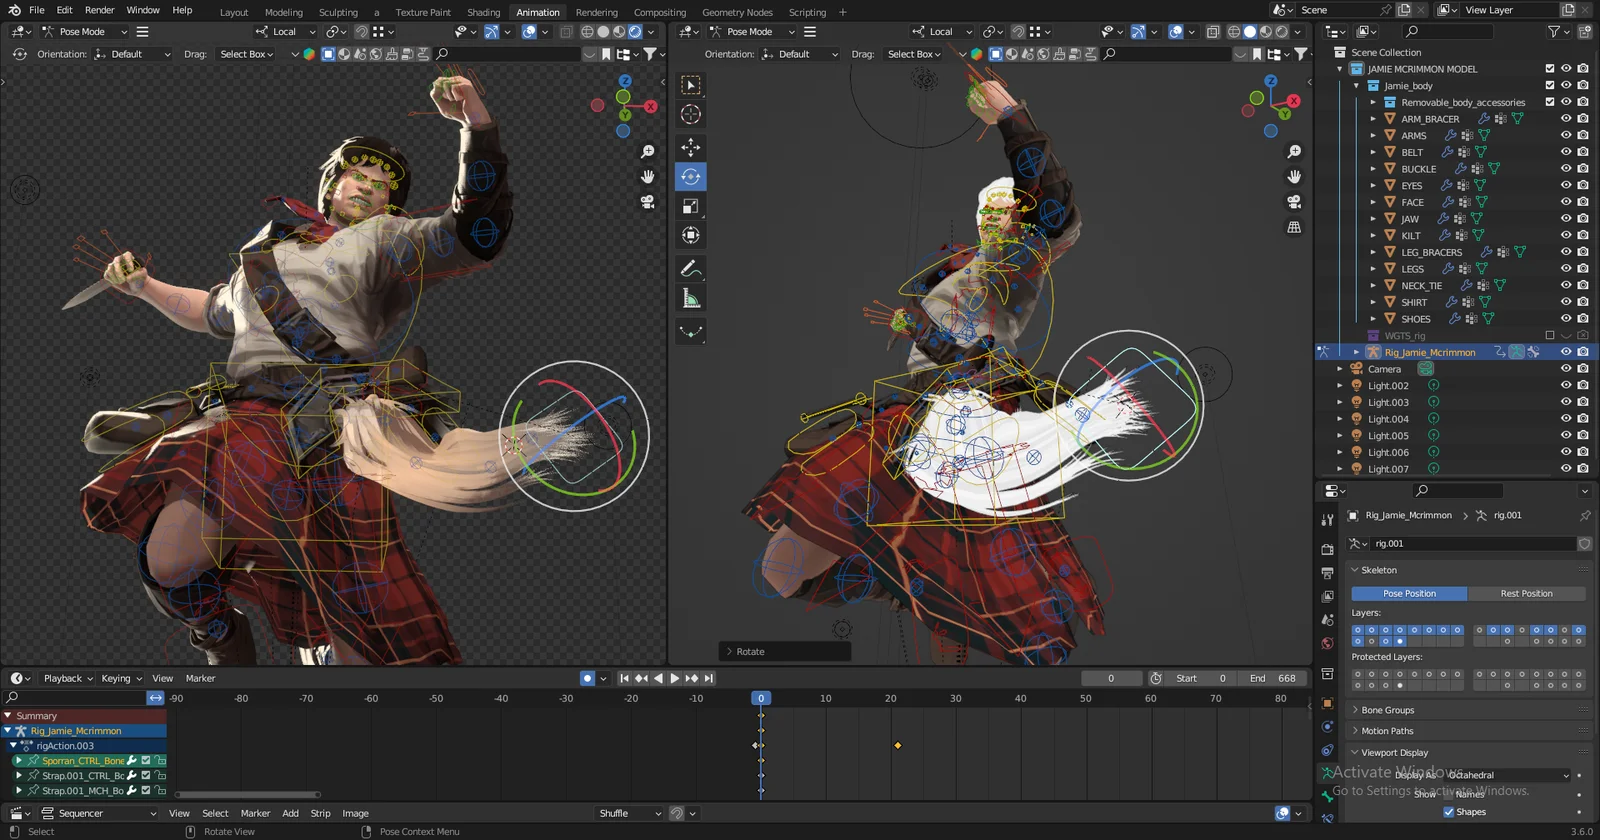The height and width of the screenshot is (840, 1600).
Task: Open the Tool properties tab icon
Action: click(1327, 520)
